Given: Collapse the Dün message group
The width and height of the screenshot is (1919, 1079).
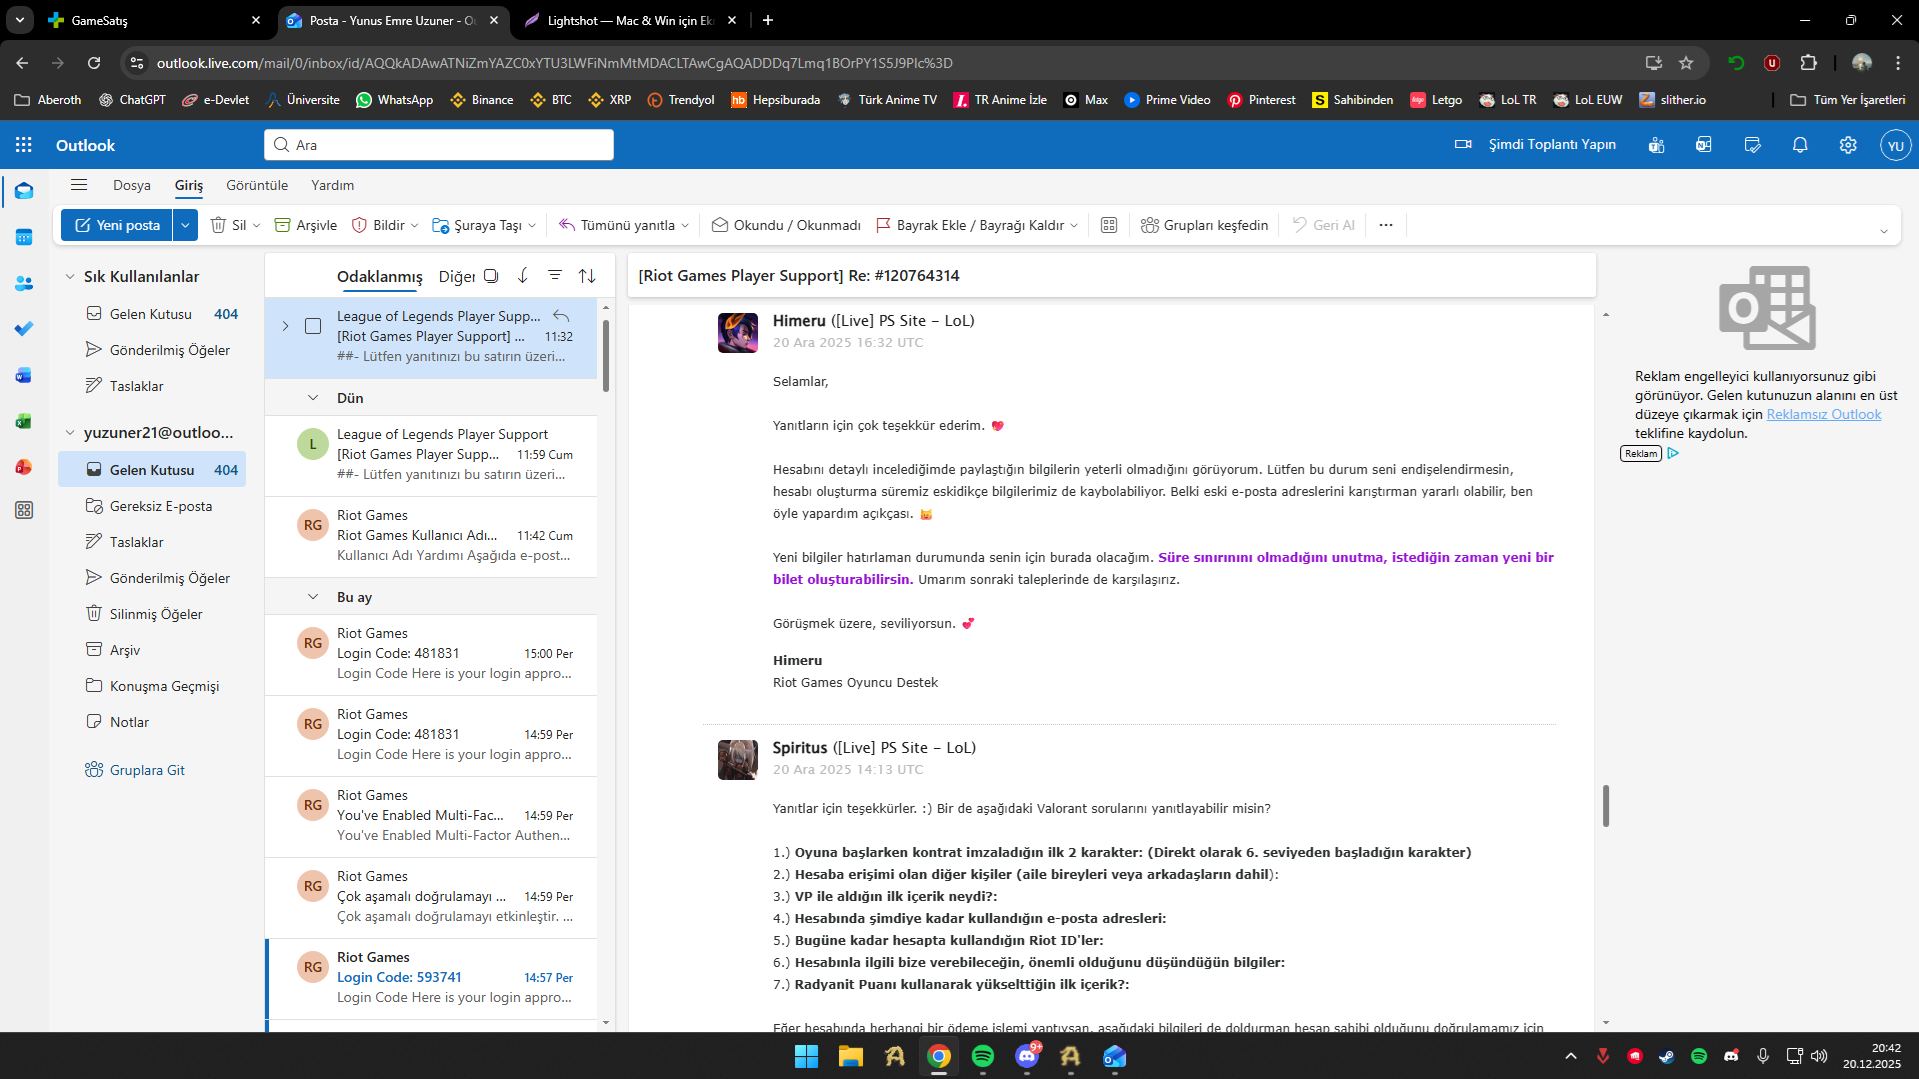Looking at the screenshot, I should tap(313, 398).
